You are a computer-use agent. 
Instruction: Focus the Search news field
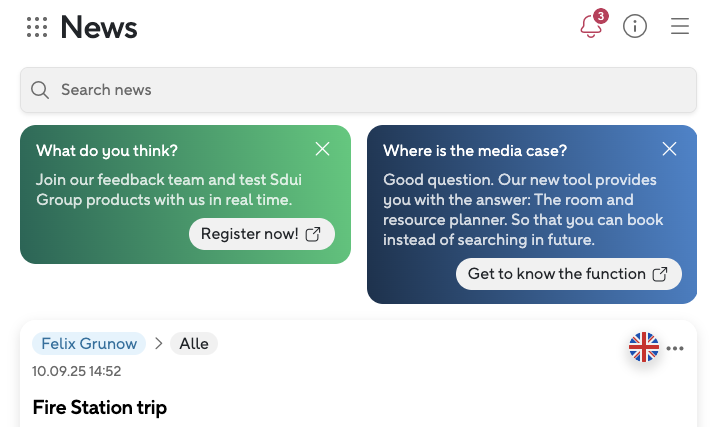[x=360, y=90]
